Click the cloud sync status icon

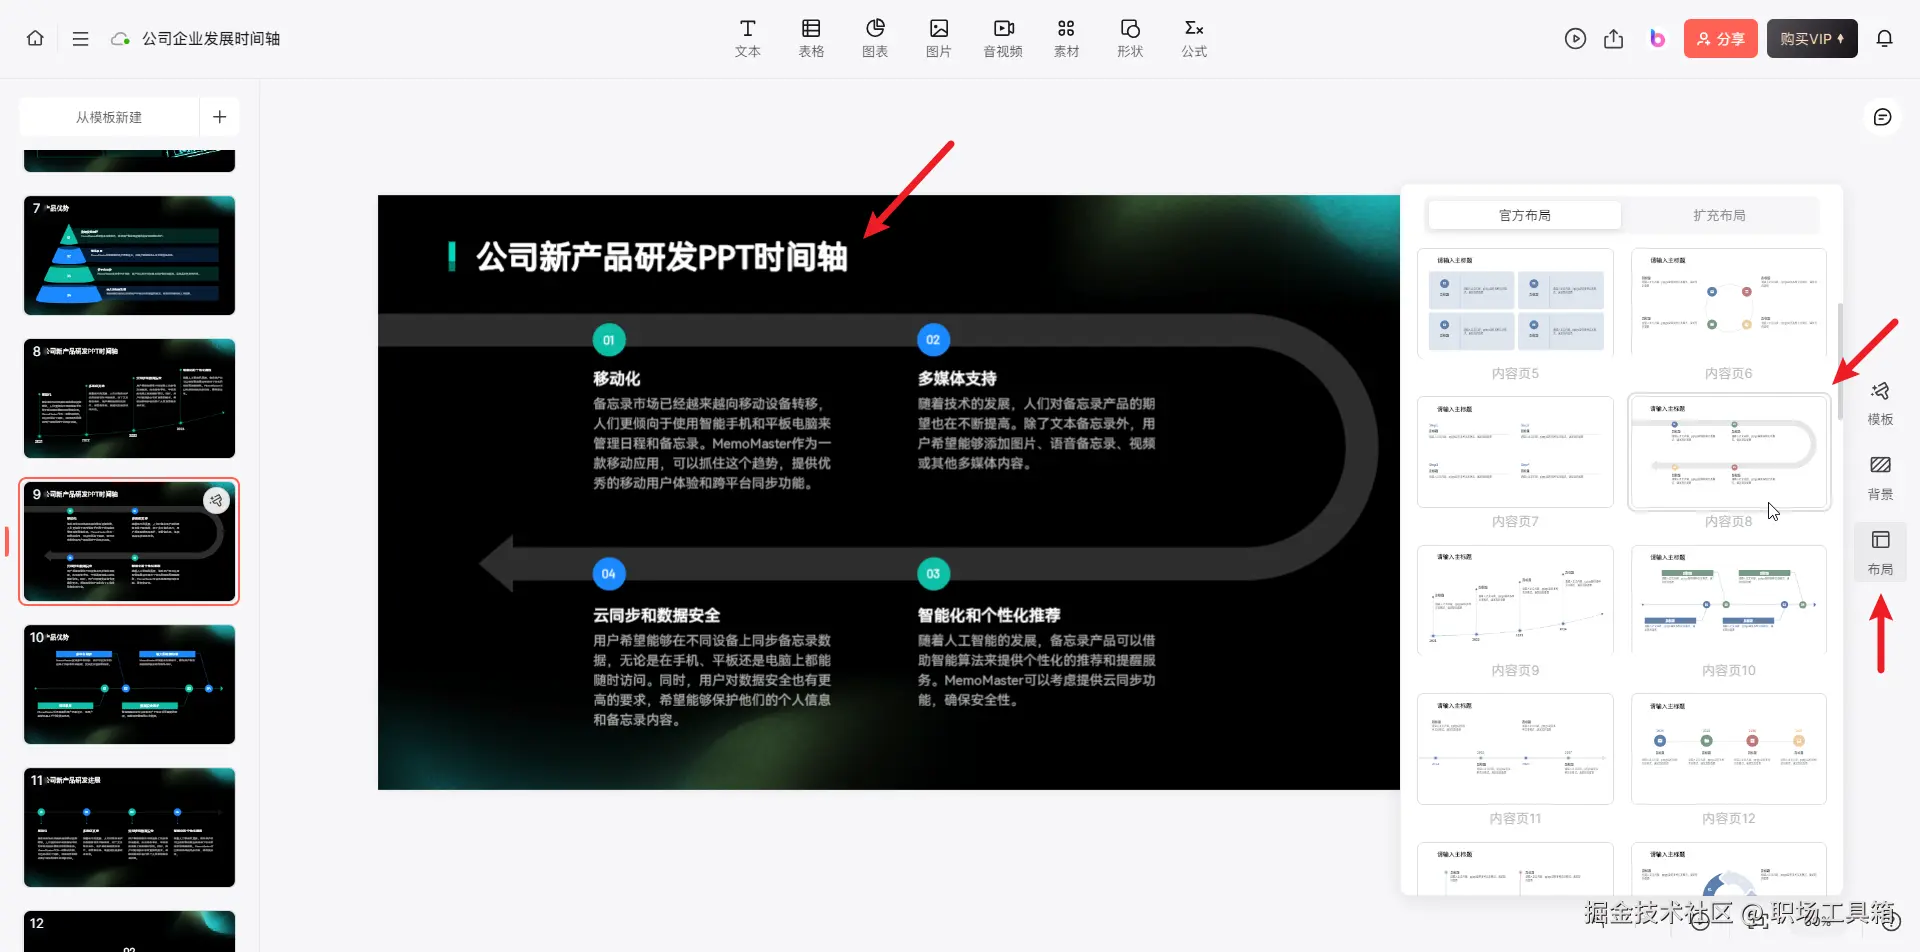(120, 39)
